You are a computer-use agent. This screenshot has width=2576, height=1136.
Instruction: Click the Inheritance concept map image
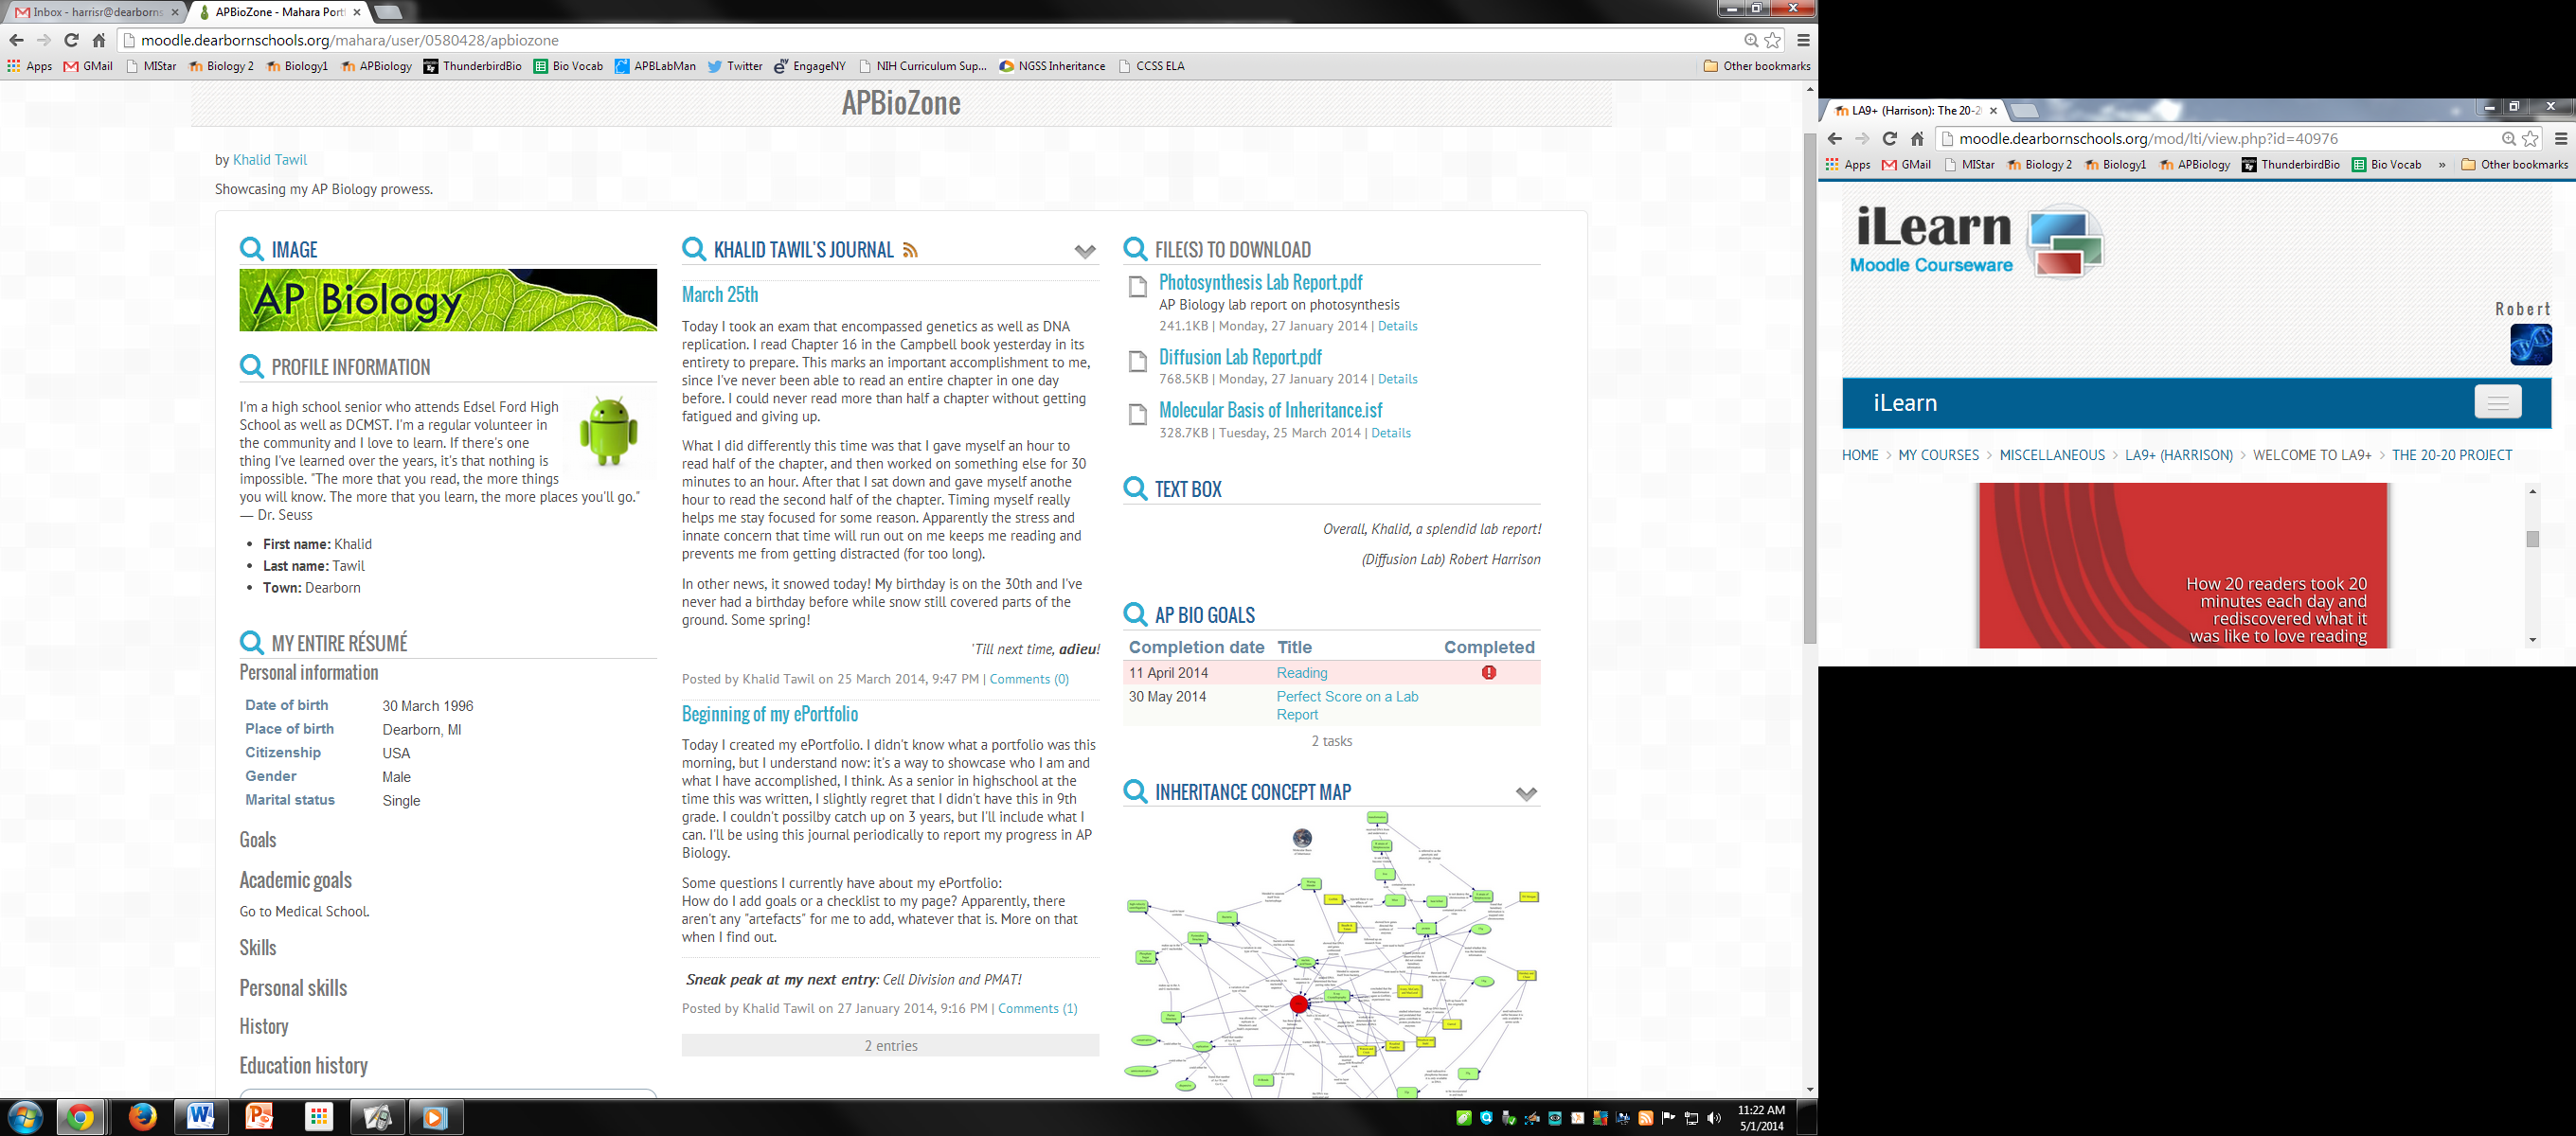[x=1332, y=953]
